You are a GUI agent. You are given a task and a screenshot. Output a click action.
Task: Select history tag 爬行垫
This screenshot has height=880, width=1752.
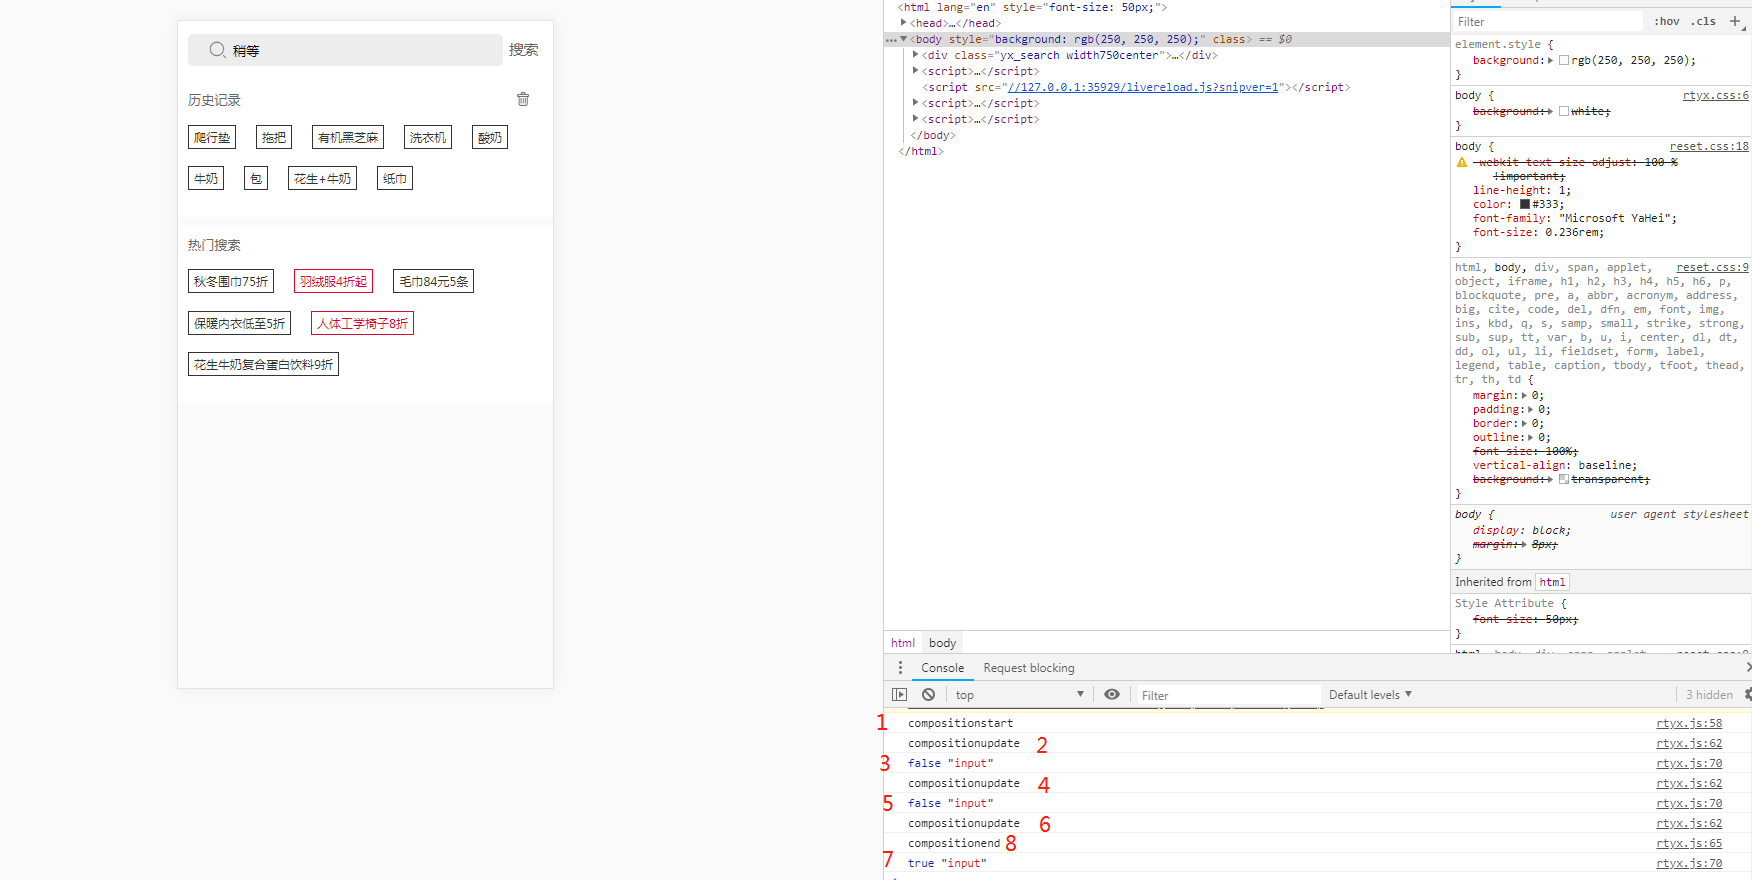tap(212, 137)
